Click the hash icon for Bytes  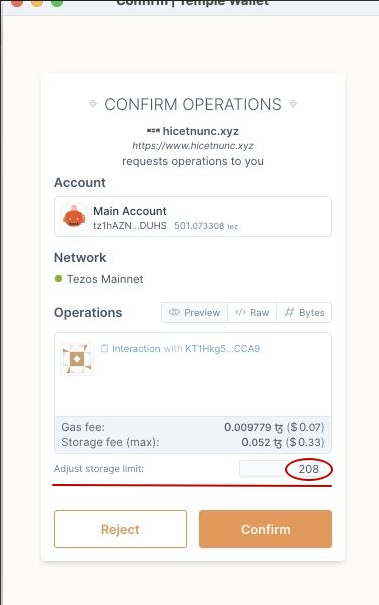tap(289, 312)
